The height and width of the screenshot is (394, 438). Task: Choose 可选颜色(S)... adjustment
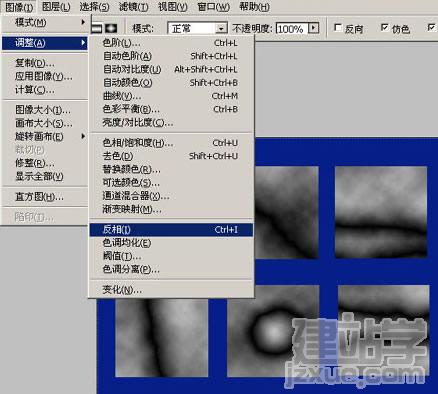(x=171, y=183)
